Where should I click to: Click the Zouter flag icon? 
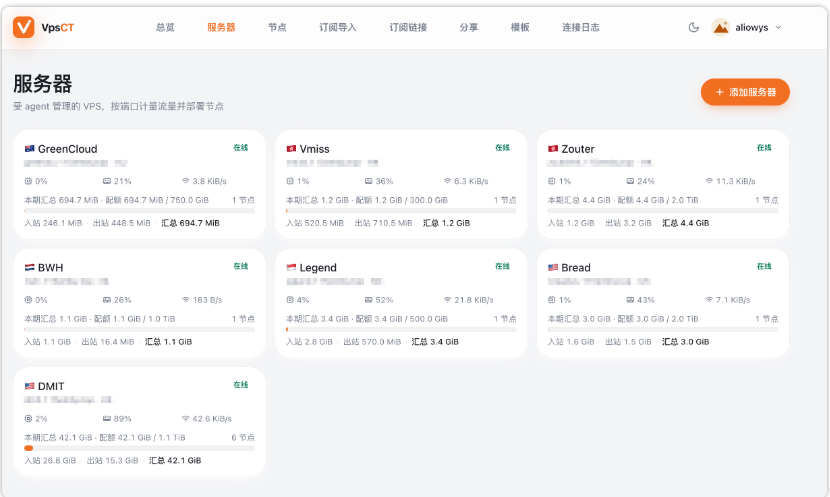coord(553,149)
